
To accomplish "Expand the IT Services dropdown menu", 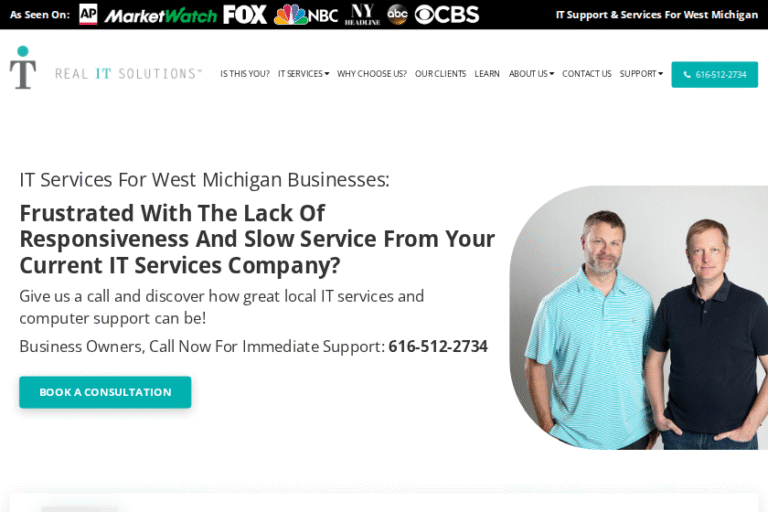I will point(303,73).
